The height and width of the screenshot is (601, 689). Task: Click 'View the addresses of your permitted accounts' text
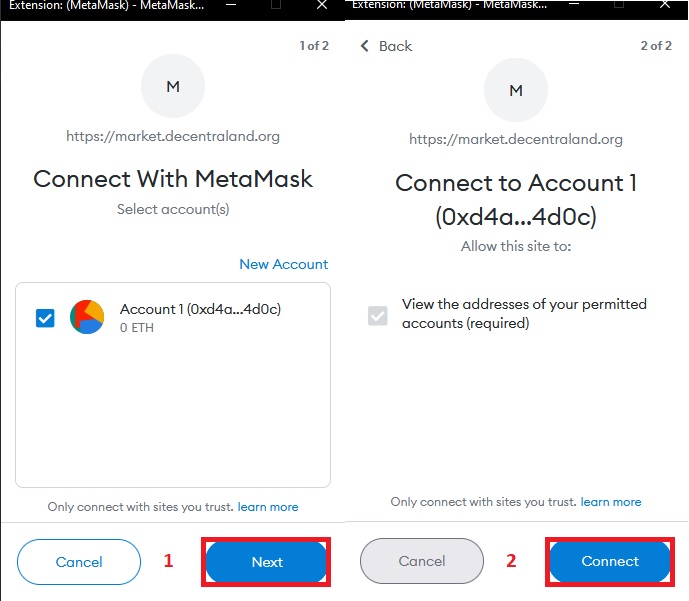(x=524, y=313)
